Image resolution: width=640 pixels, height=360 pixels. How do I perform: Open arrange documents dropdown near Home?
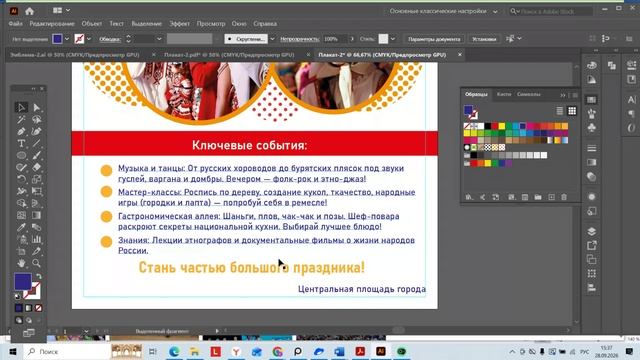tap(61, 10)
